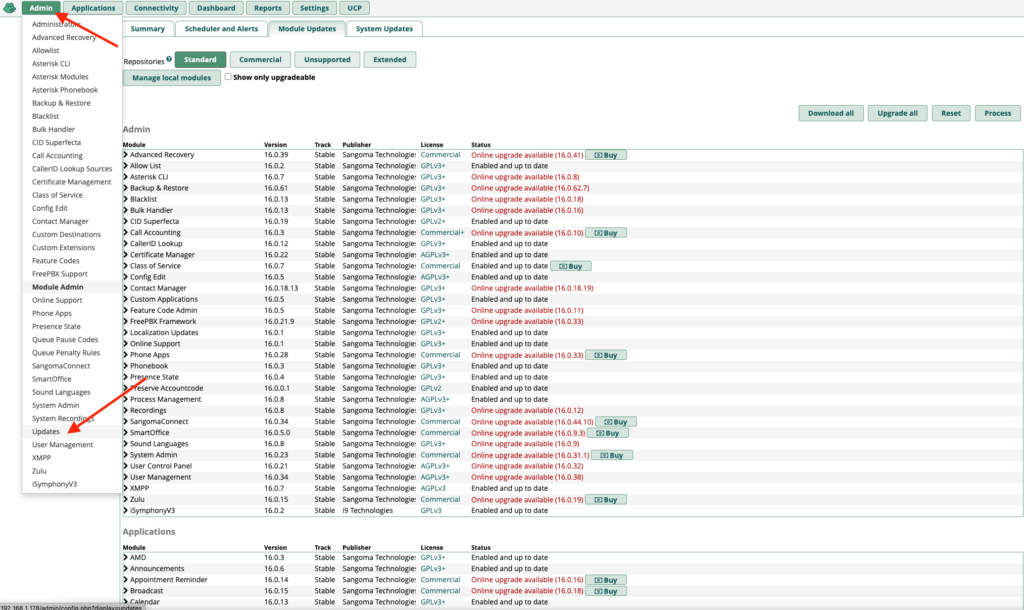The height and width of the screenshot is (610, 1024).
Task: Click the Repositories help question icon
Action: tap(169, 60)
